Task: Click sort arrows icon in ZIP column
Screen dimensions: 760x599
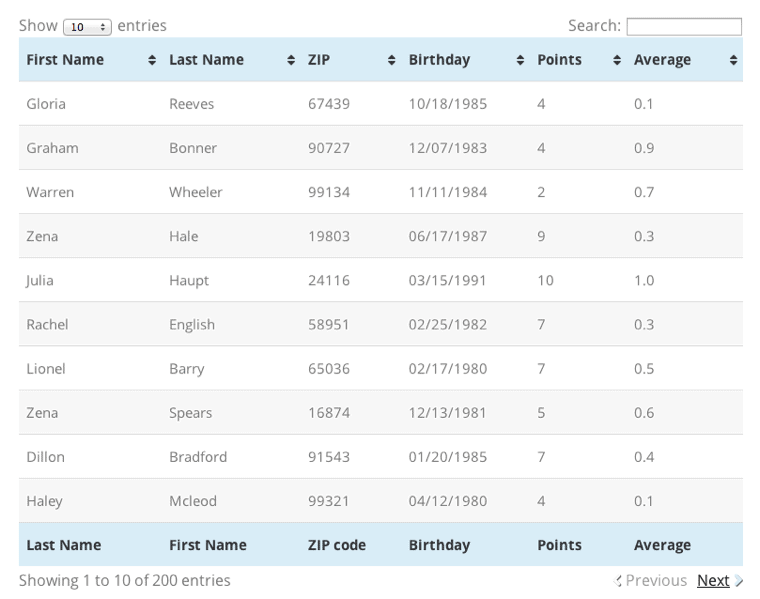Action: tap(391, 61)
